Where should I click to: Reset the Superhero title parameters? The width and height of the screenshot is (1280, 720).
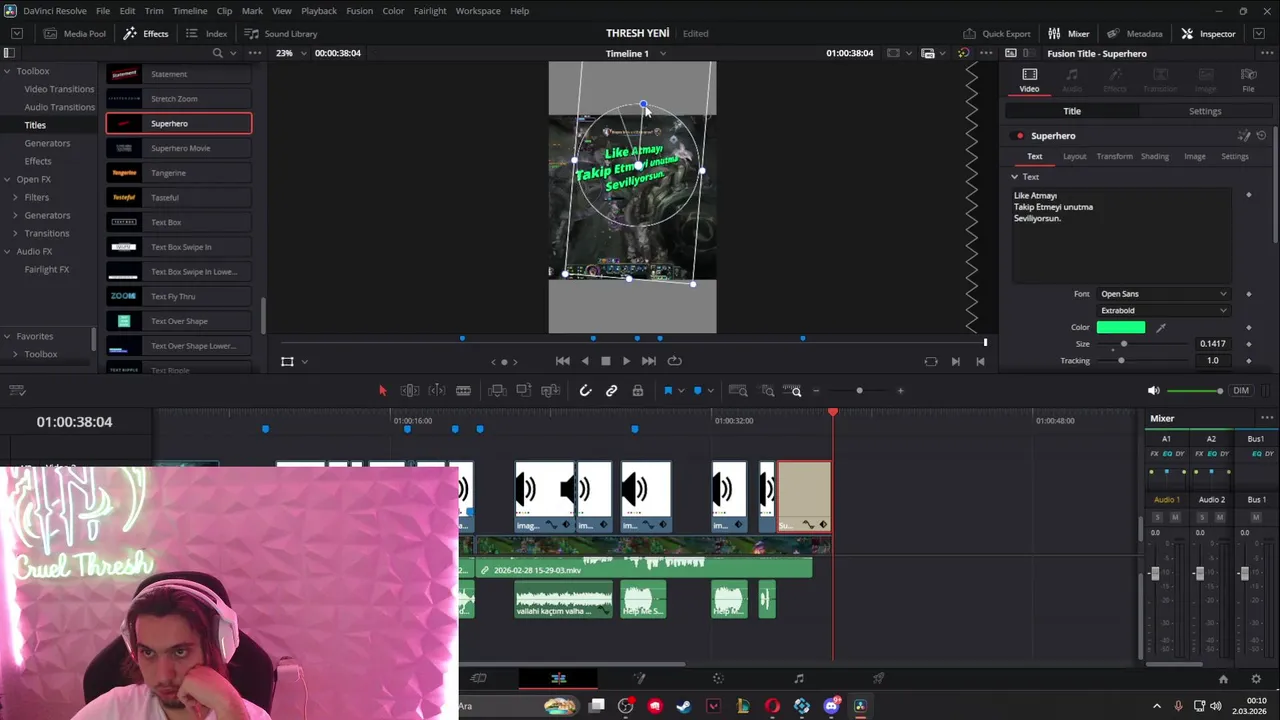(x=1261, y=135)
